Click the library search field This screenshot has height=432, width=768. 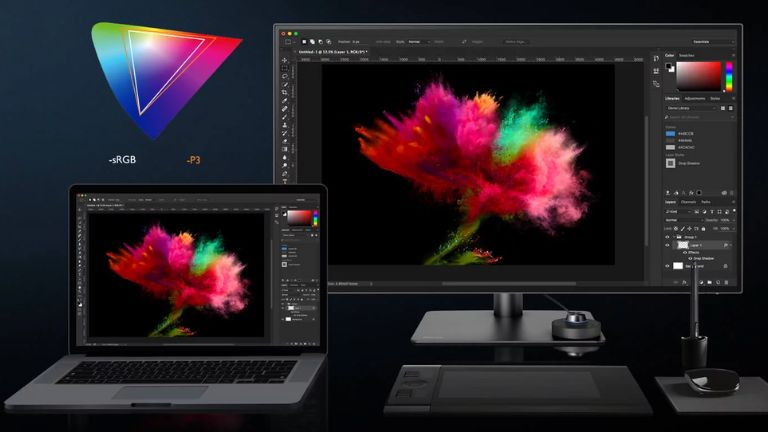pyautogui.click(x=700, y=117)
